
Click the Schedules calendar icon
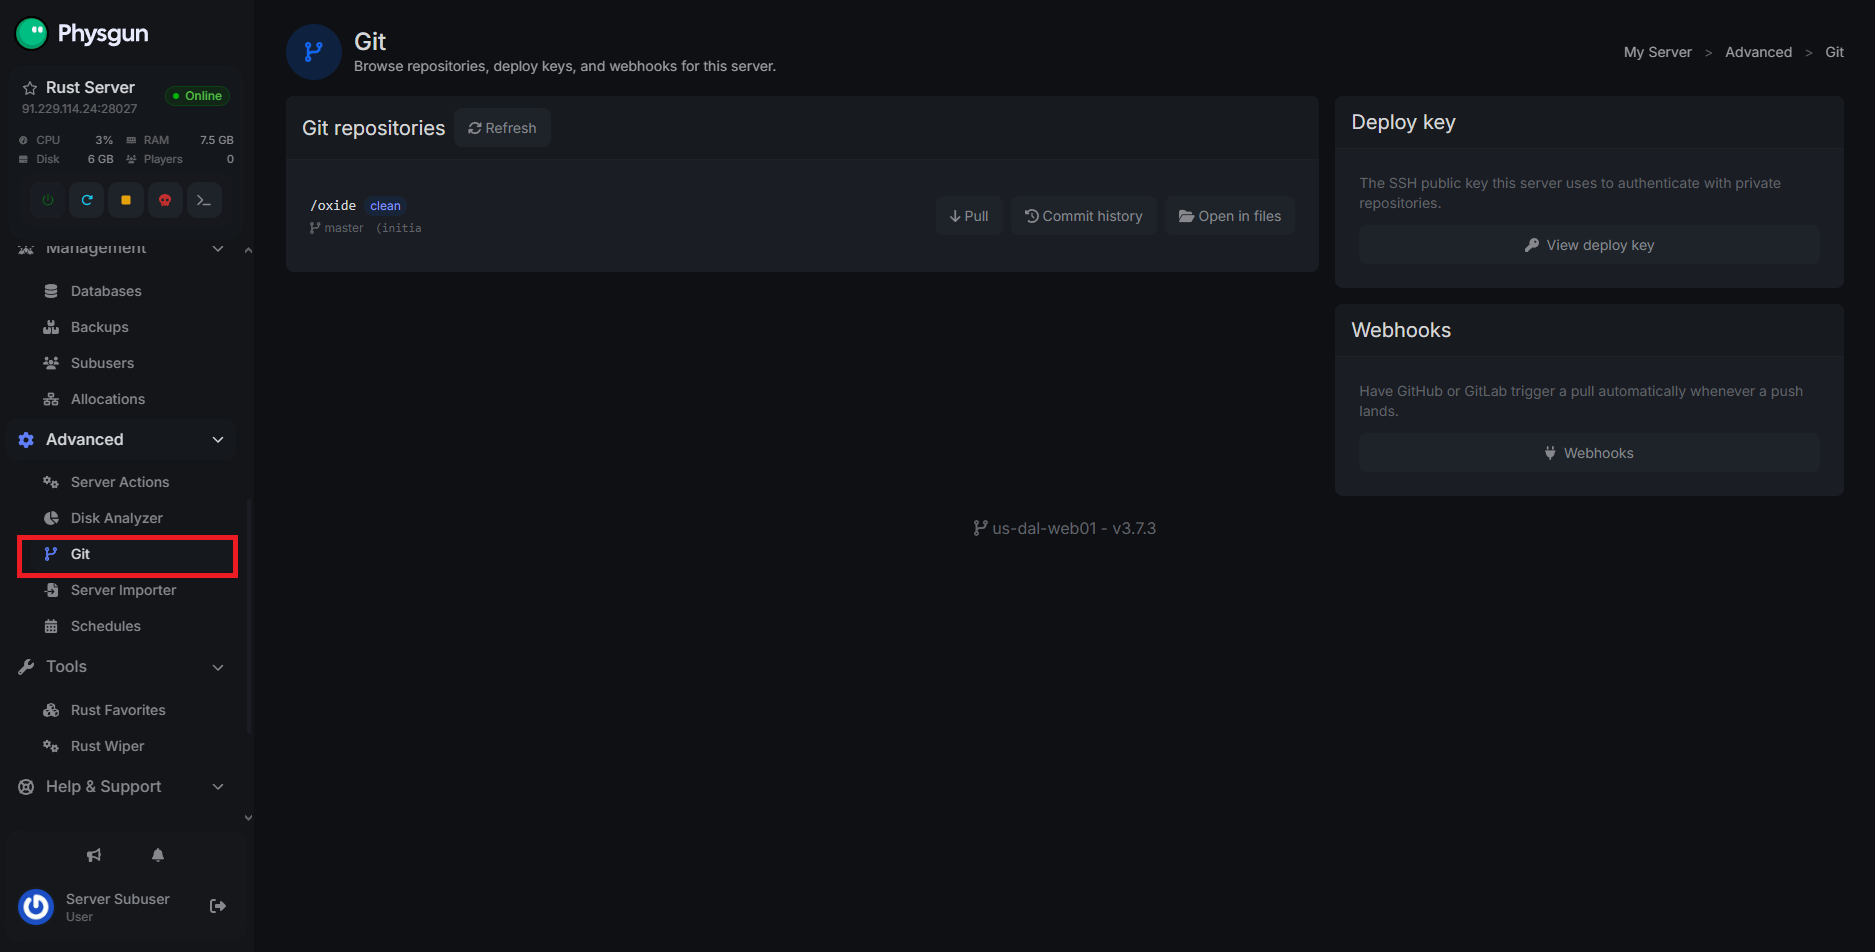(x=51, y=626)
